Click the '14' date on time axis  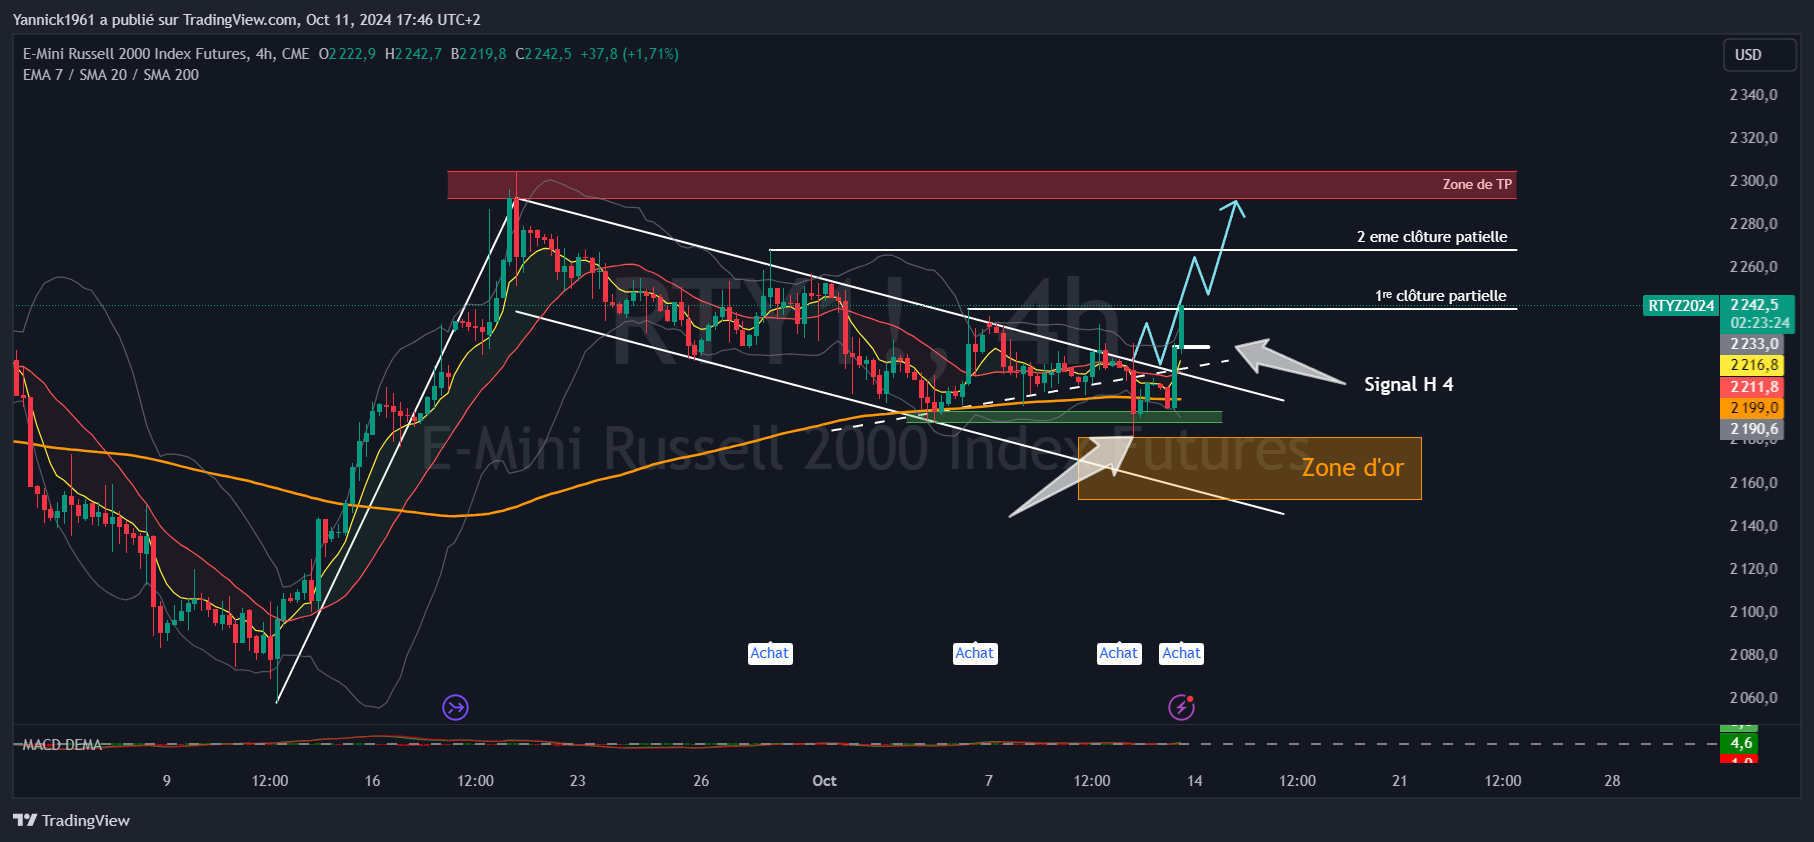[1195, 781]
